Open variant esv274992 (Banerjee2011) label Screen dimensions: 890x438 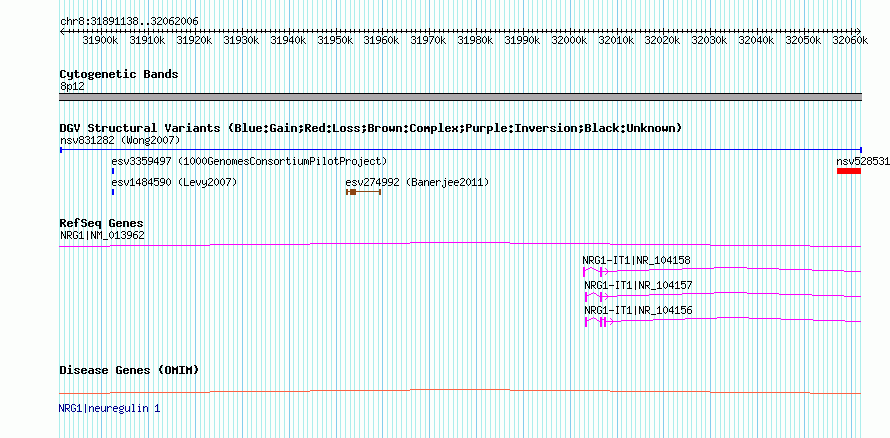coord(417,183)
